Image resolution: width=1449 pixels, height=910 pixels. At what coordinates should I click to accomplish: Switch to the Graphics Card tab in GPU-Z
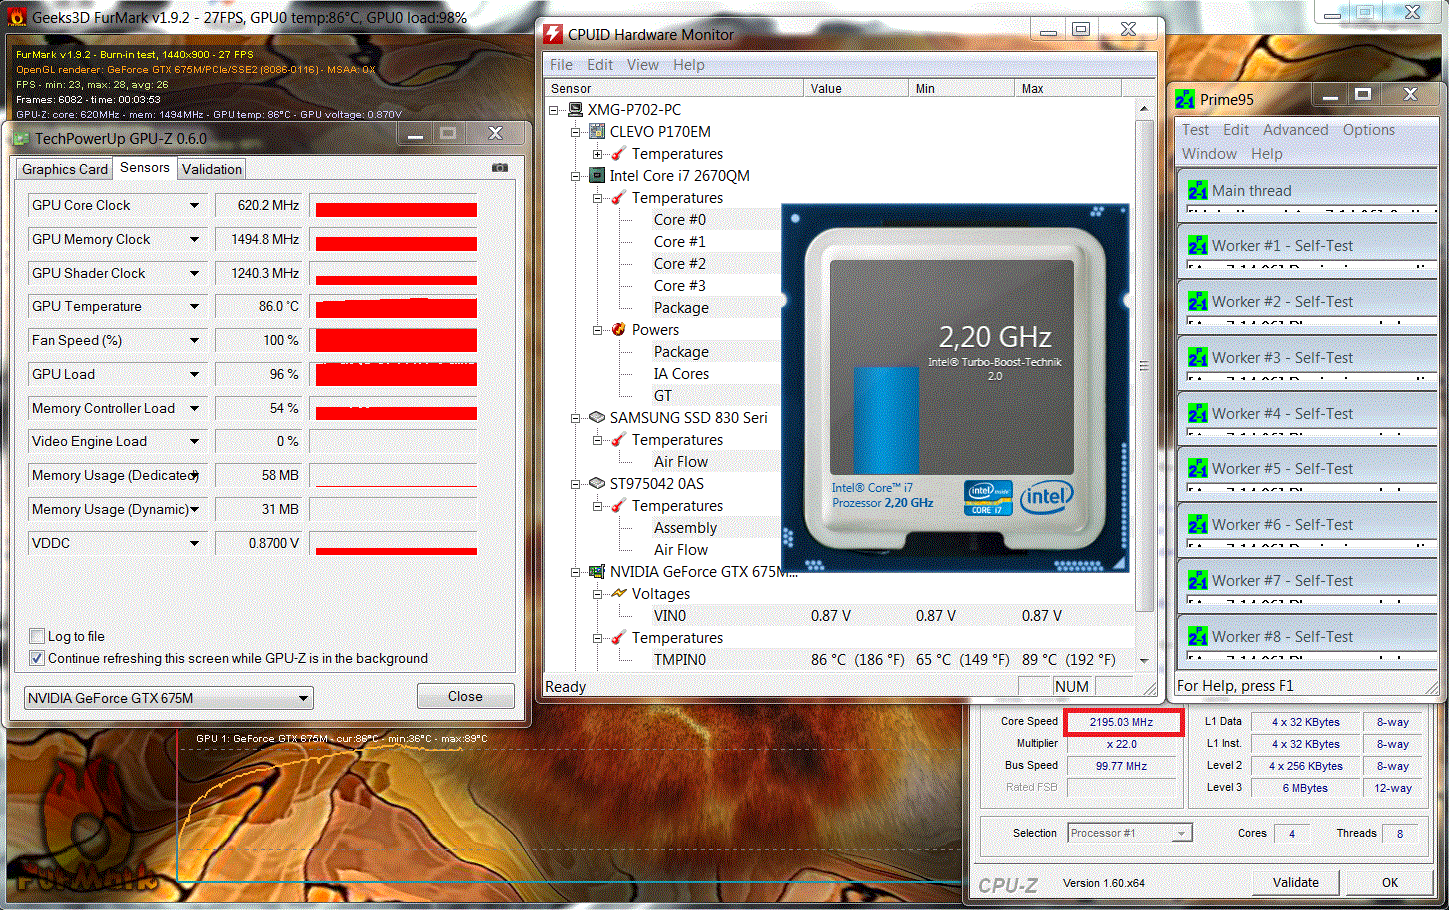[65, 169]
